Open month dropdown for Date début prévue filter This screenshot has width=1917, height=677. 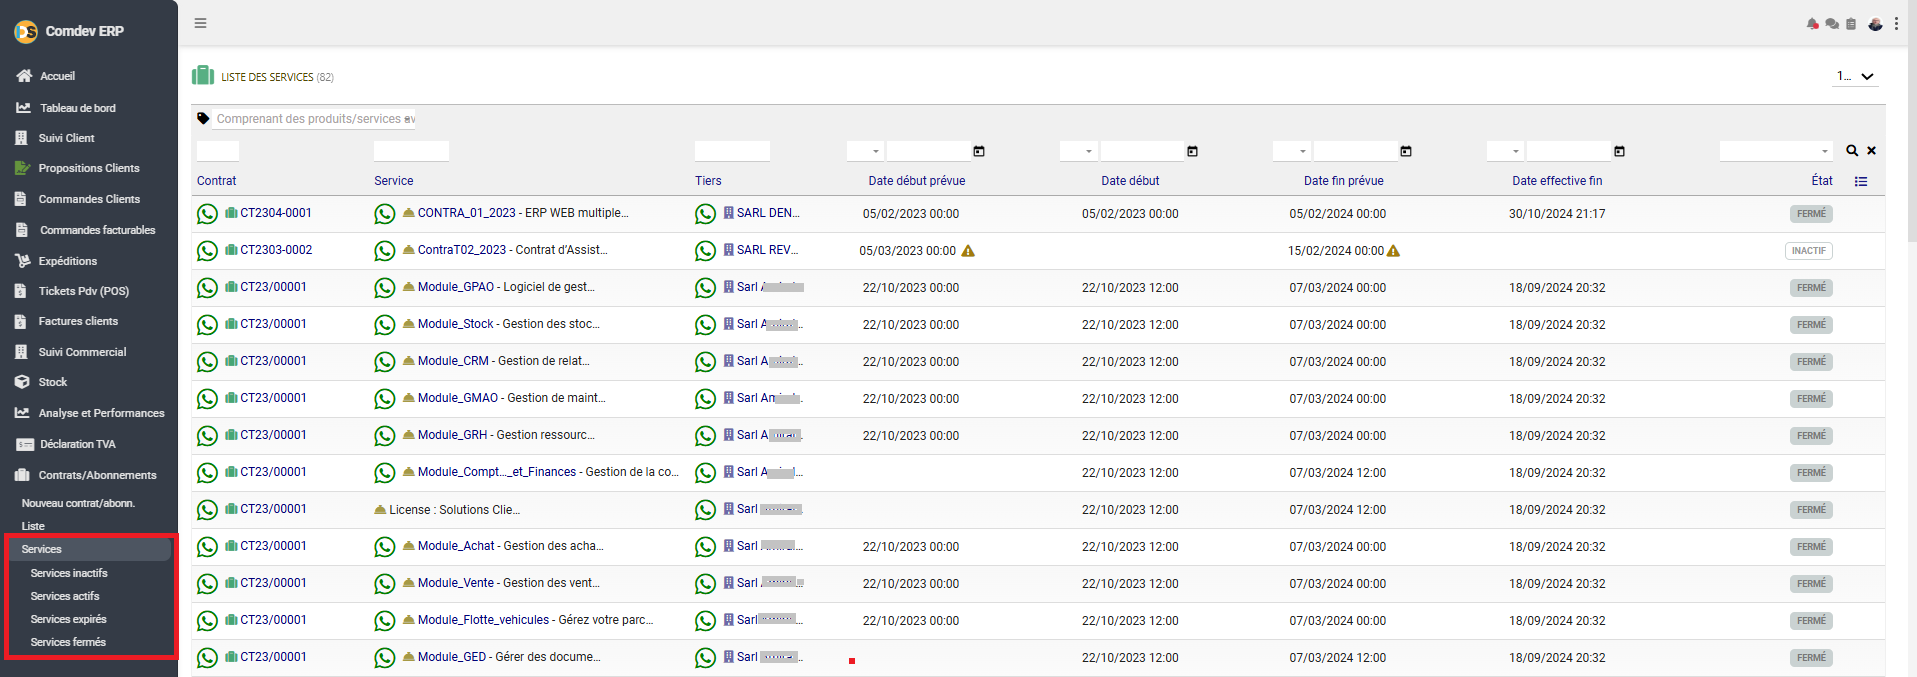pyautogui.click(x=865, y=151)
